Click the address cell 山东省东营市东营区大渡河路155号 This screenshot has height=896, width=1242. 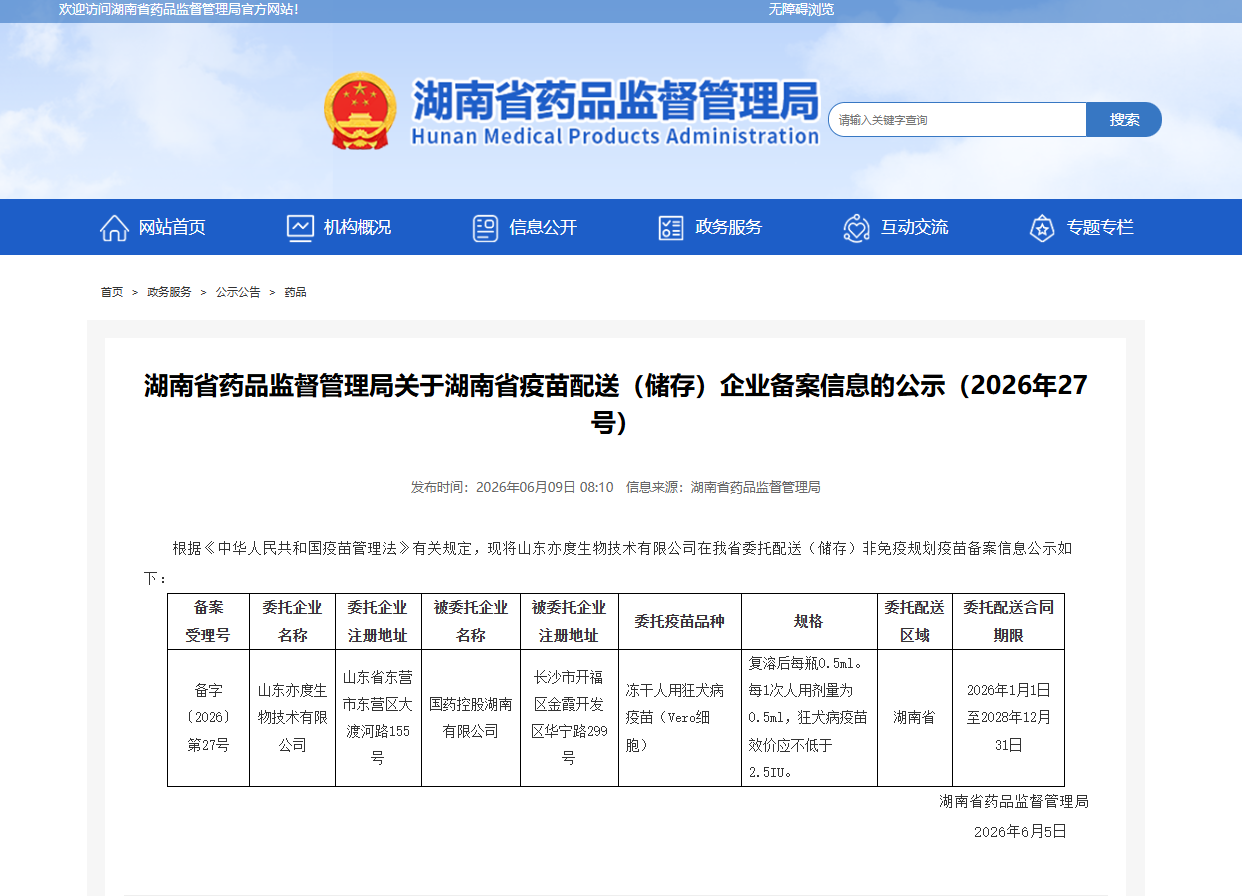378,718
